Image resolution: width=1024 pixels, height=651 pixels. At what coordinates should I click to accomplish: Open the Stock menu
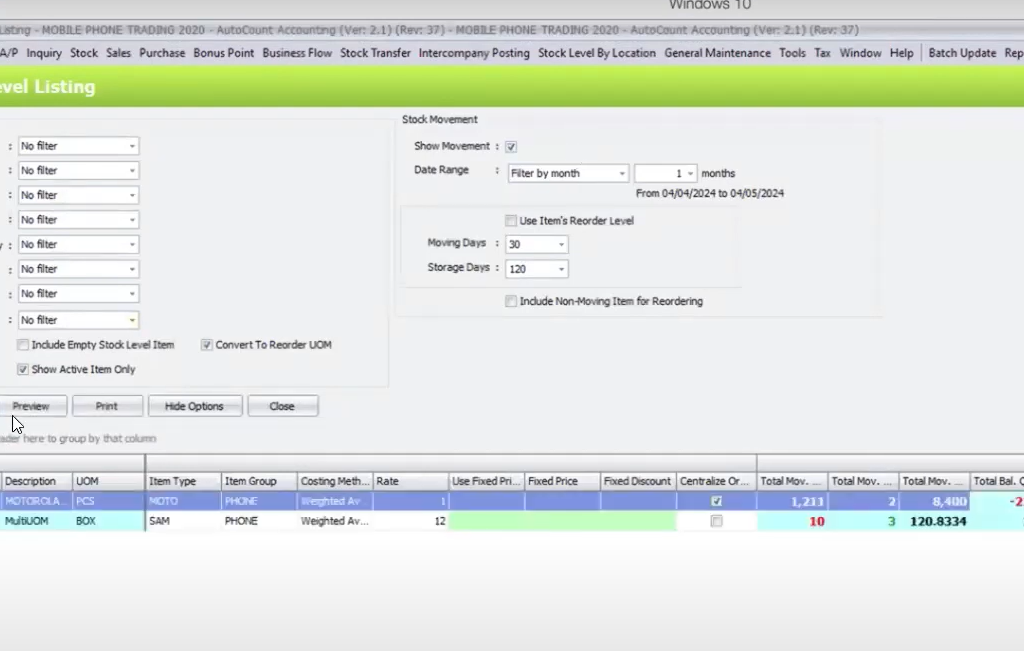point(84,53)
